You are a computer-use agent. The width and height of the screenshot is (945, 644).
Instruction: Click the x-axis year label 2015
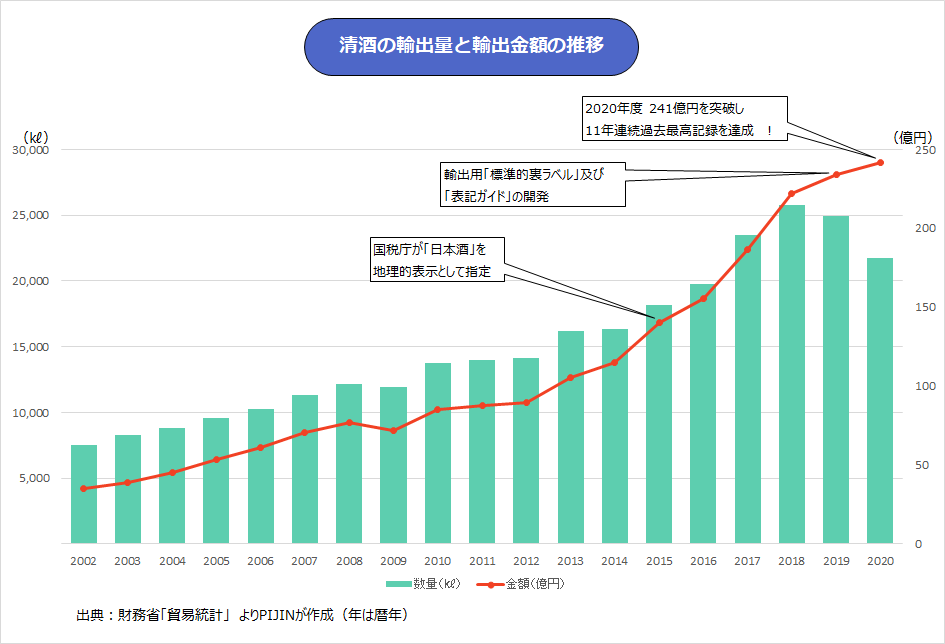[x=659, y=561]
